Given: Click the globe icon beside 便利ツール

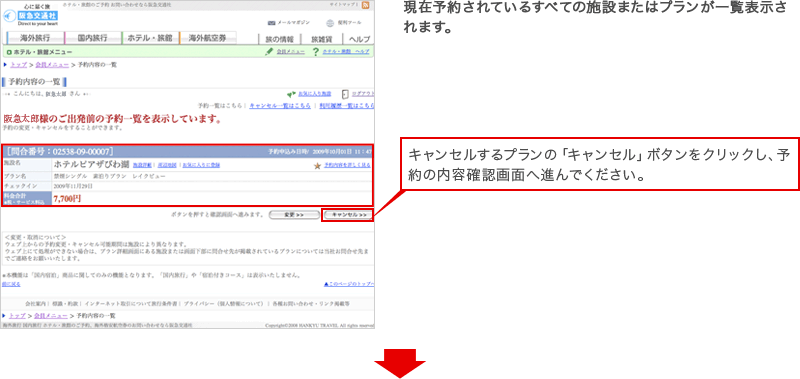Looking at the screenshot, I should tap(330, 23).
